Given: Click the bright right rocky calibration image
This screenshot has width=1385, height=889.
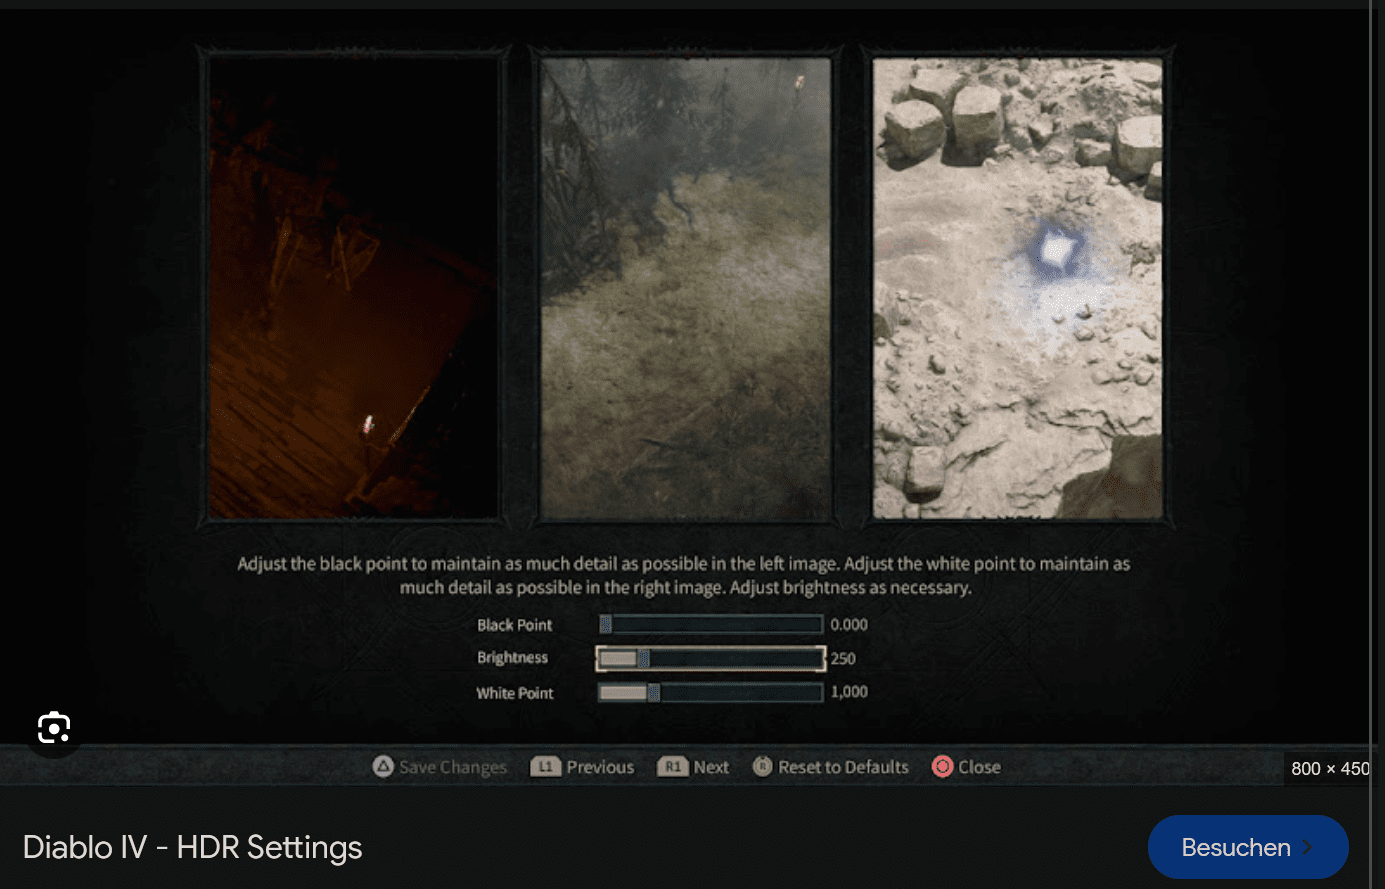Looking at the screenshot, I should point(1018,288).
